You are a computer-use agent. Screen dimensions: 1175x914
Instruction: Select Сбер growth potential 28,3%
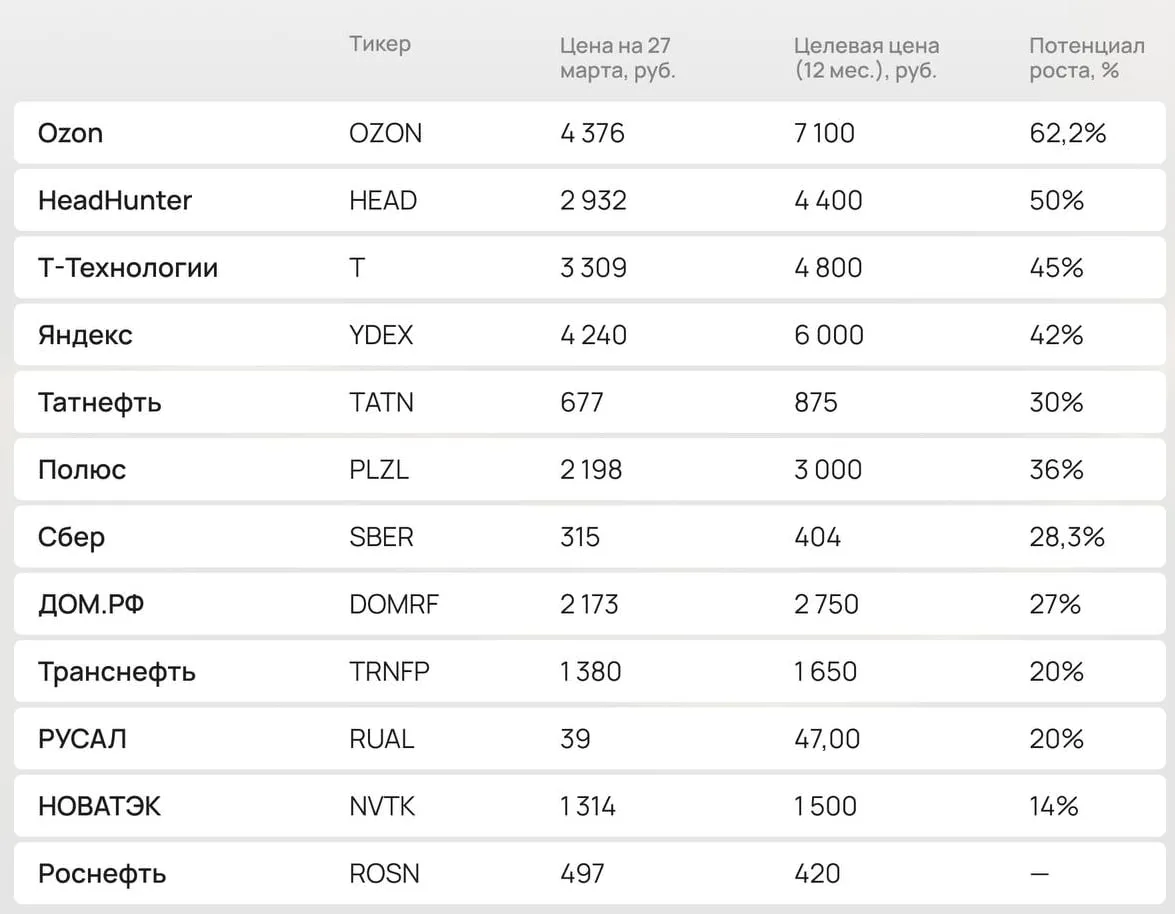pos(1066,537)
